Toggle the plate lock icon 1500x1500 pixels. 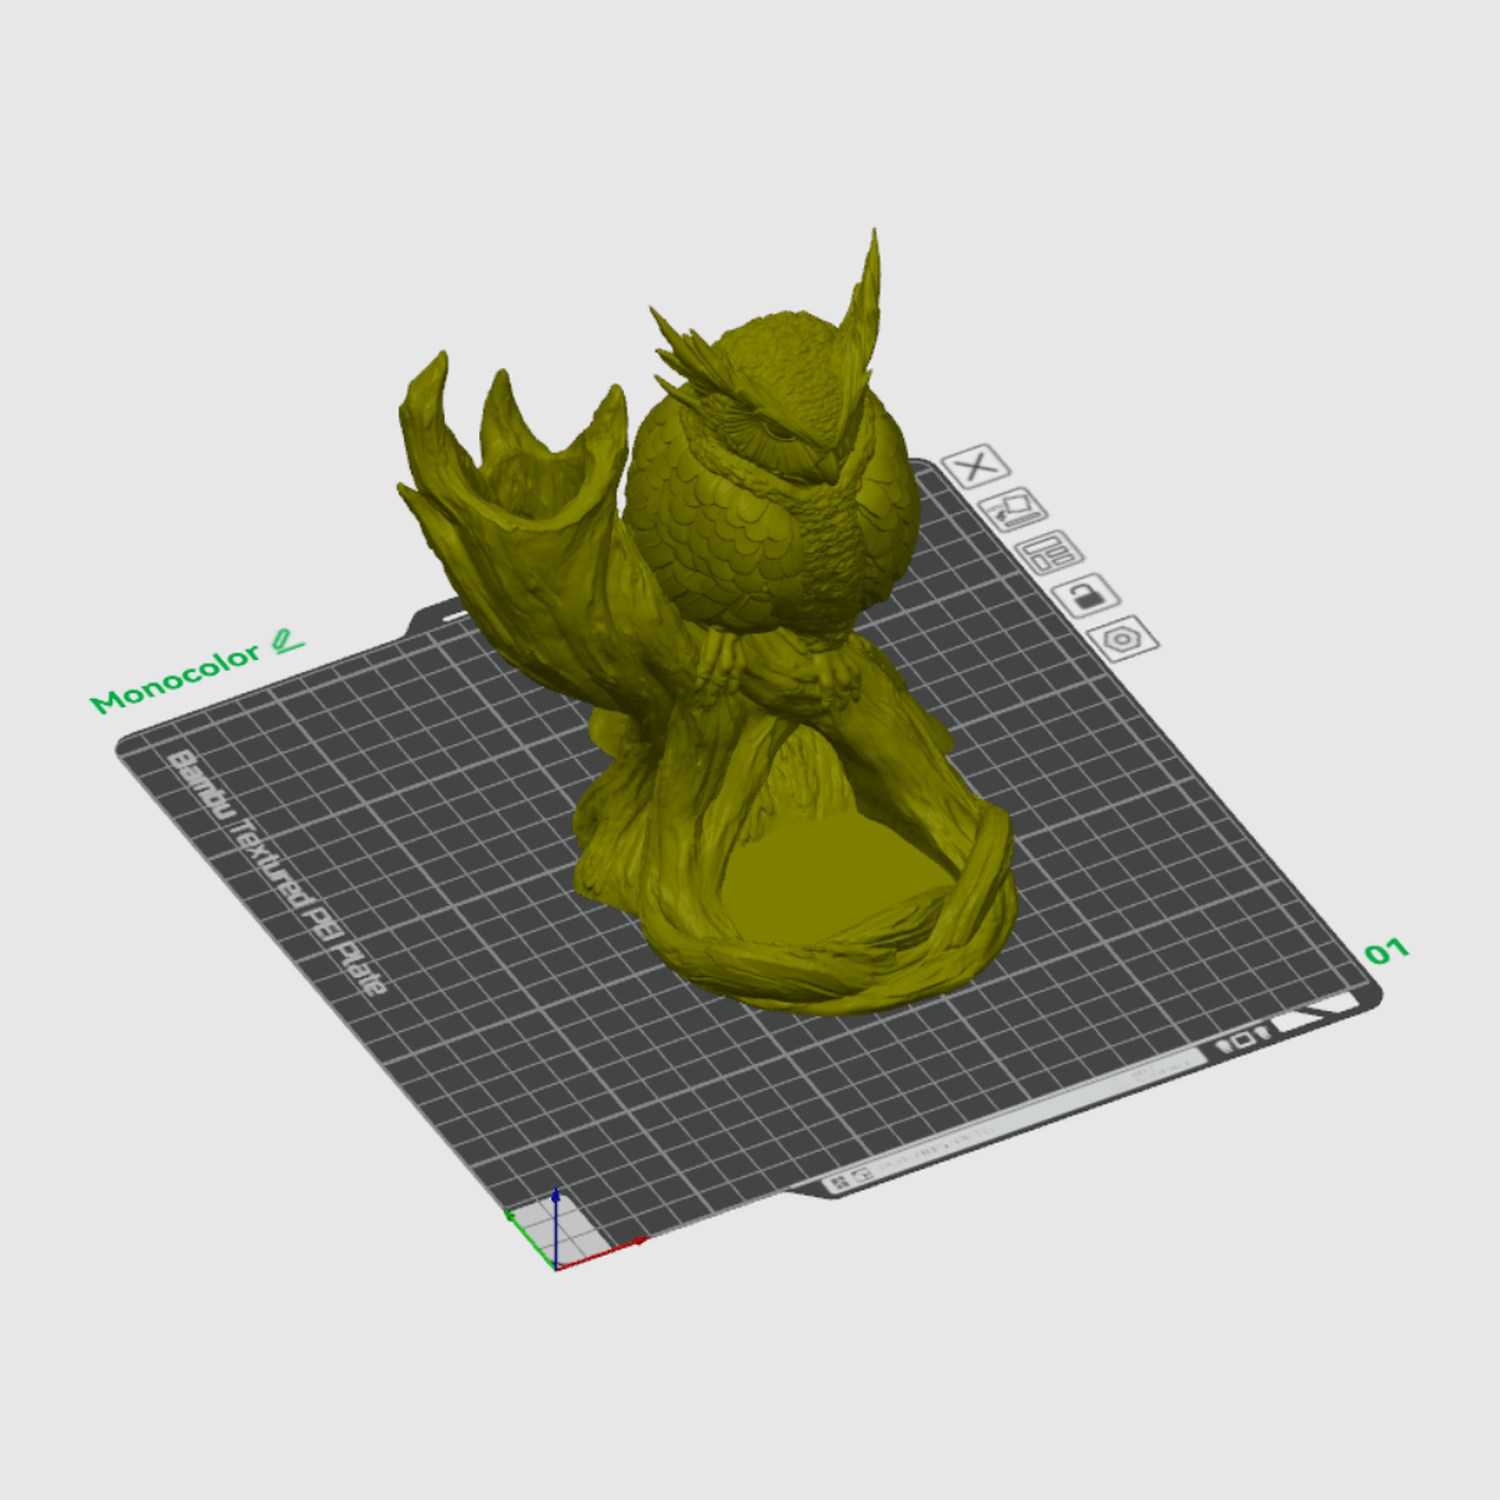[x=1086, y=595]
